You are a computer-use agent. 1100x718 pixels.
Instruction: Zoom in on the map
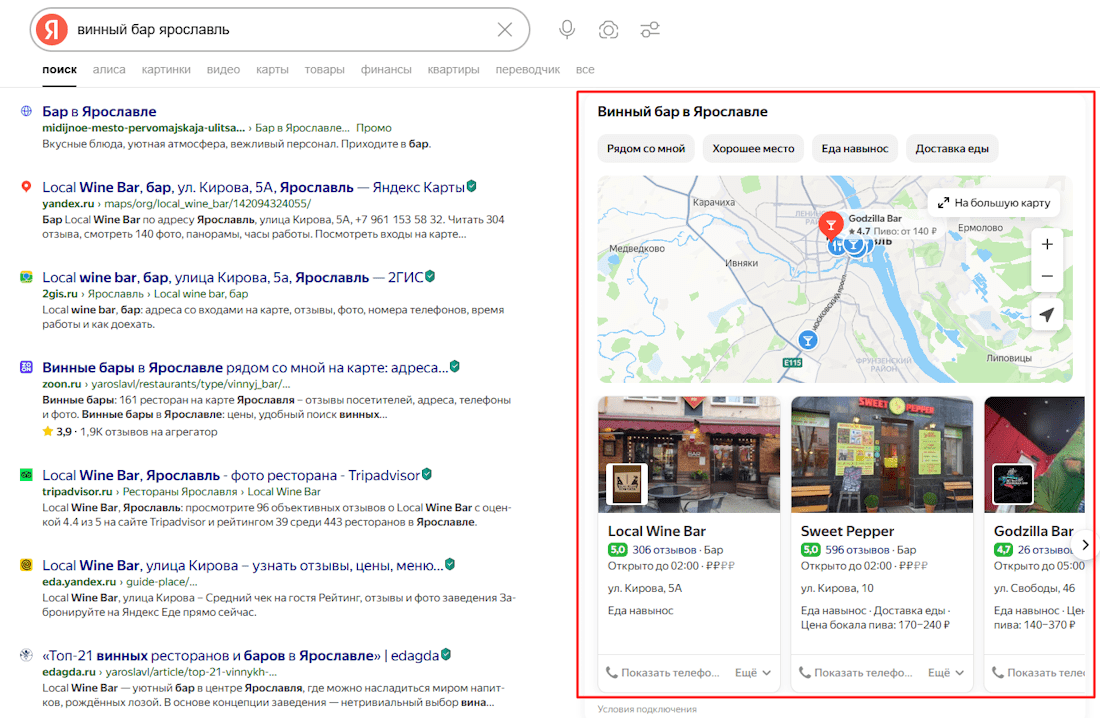1047,244
